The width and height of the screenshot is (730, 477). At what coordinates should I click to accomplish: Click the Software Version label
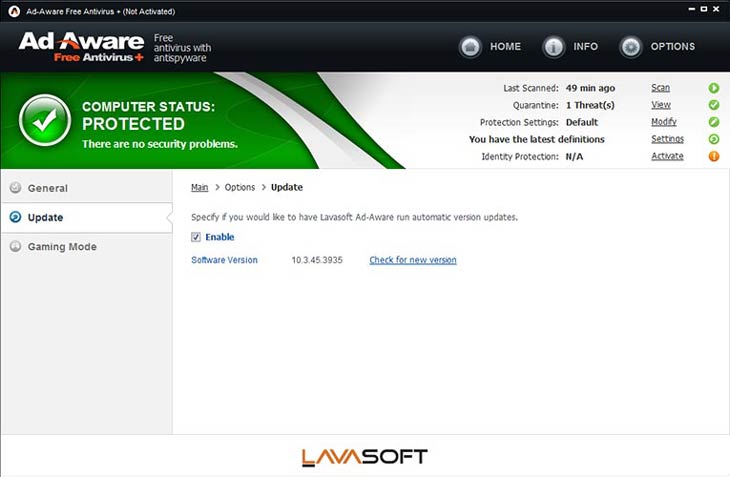click(x=224, y=260)
